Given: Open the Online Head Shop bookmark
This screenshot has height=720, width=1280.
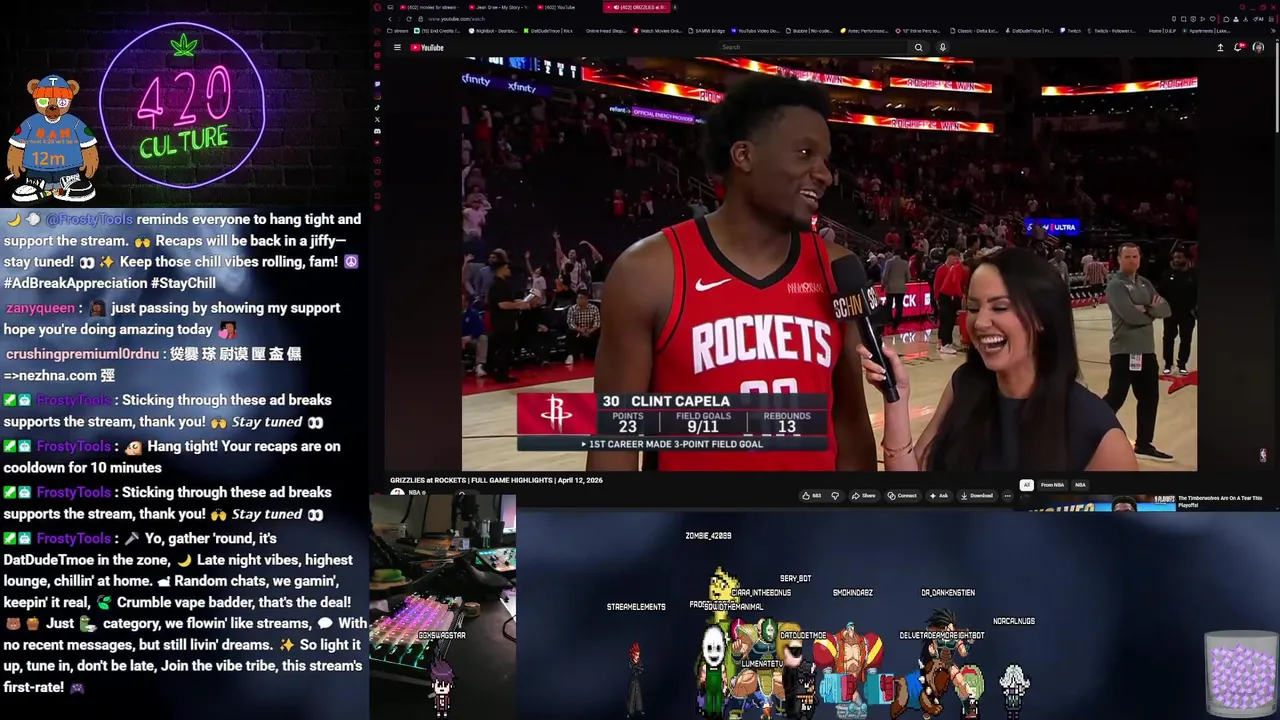Looking at the screenshot, I should pyautogui.click(x=605, y=31).
